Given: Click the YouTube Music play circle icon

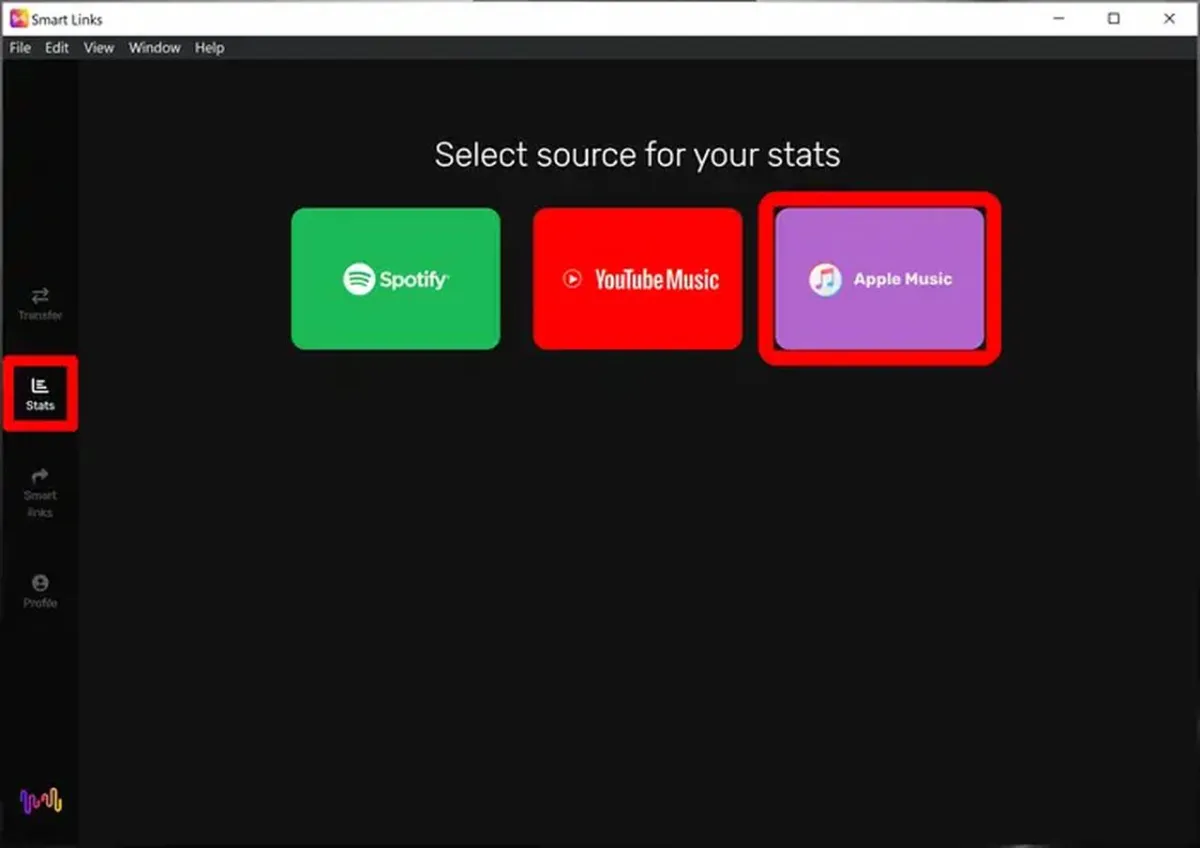Looking at the screenshot, I should point(572,279).
